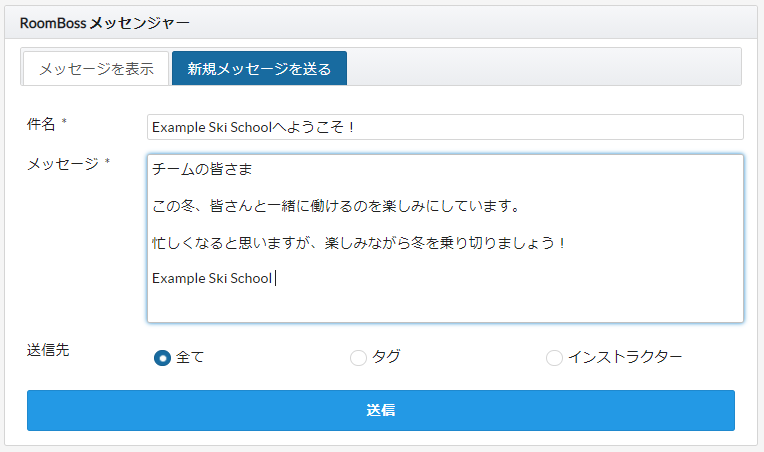Click the line starting with 忙しくなると思いますが
The height and width of the screenshot is (452, 764).
click(x=358, y=242)
